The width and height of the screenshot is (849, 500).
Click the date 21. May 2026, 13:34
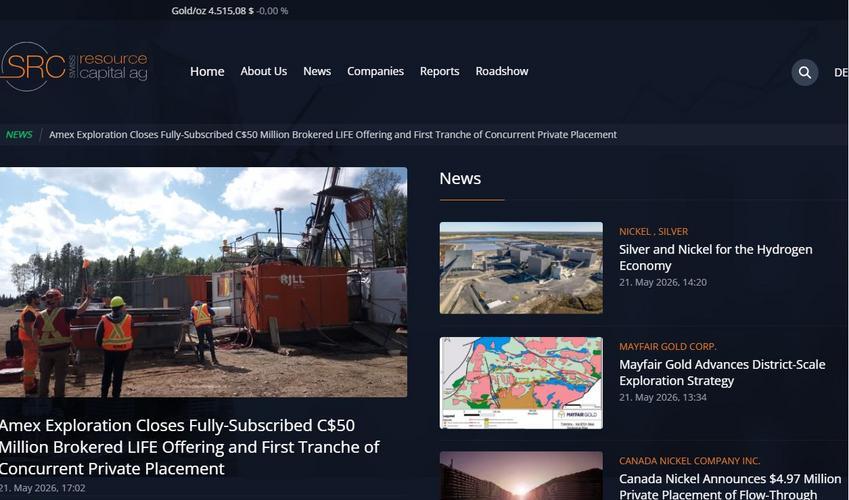(663, 398)
